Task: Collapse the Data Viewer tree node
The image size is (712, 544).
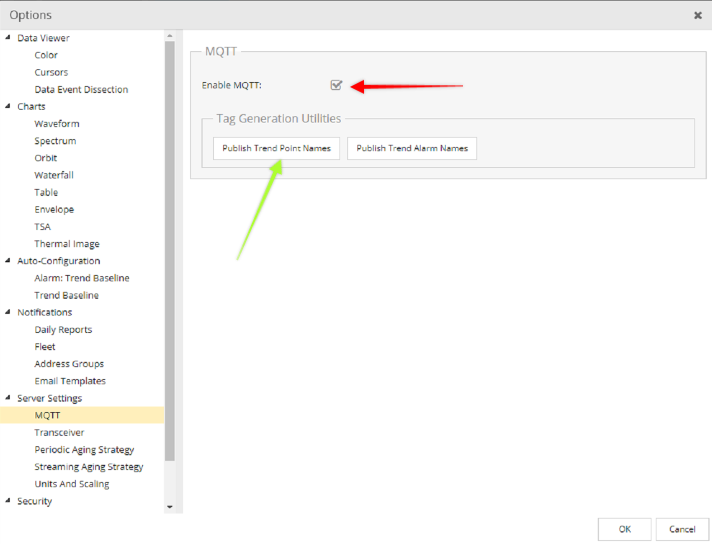Action: tap(8, 38)
